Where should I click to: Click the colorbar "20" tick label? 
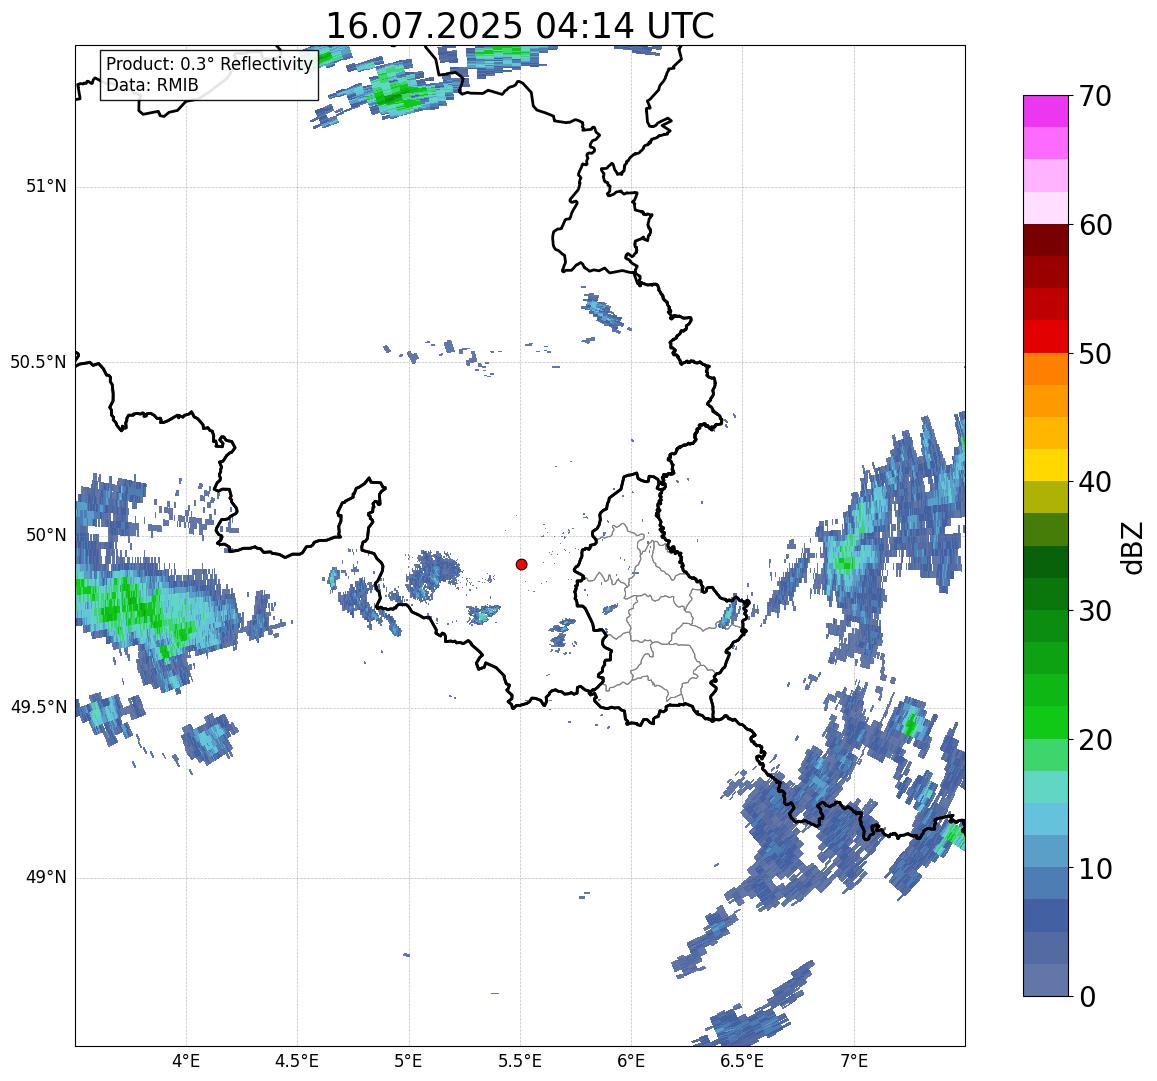coord(1095,739)
